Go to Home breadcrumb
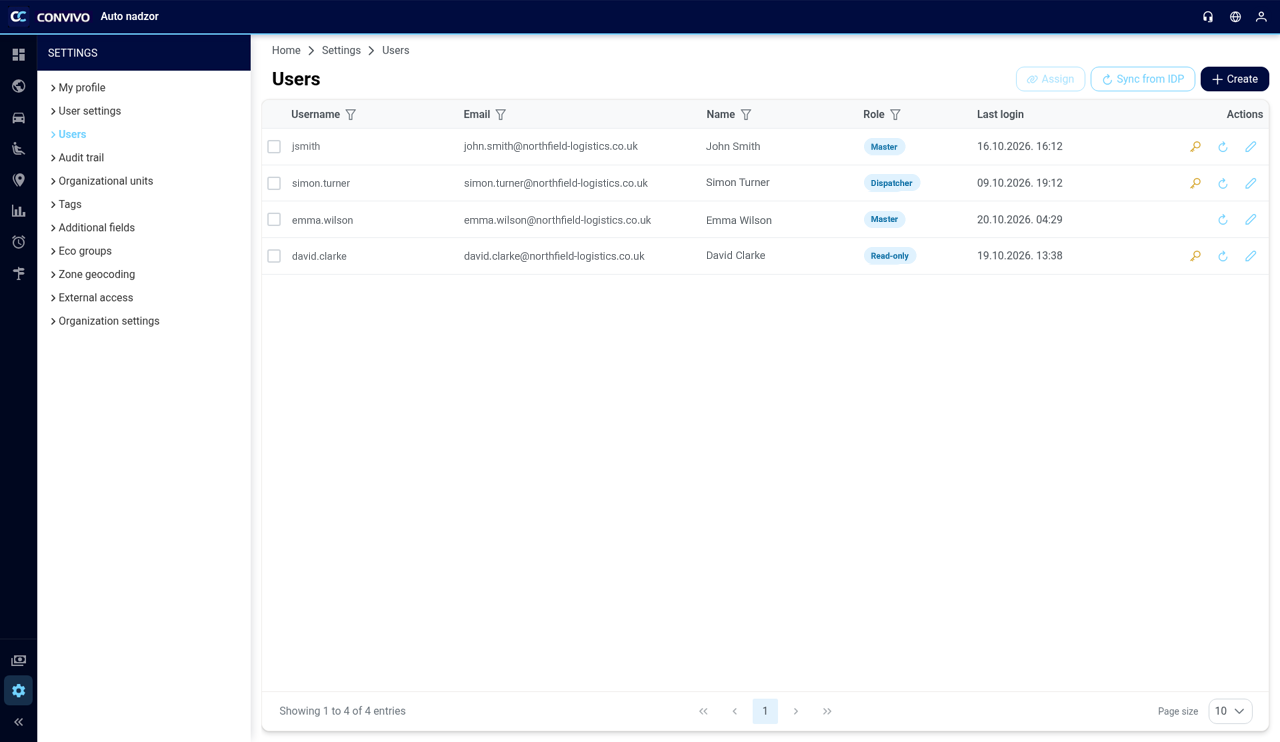 click(x=286, y=50)
